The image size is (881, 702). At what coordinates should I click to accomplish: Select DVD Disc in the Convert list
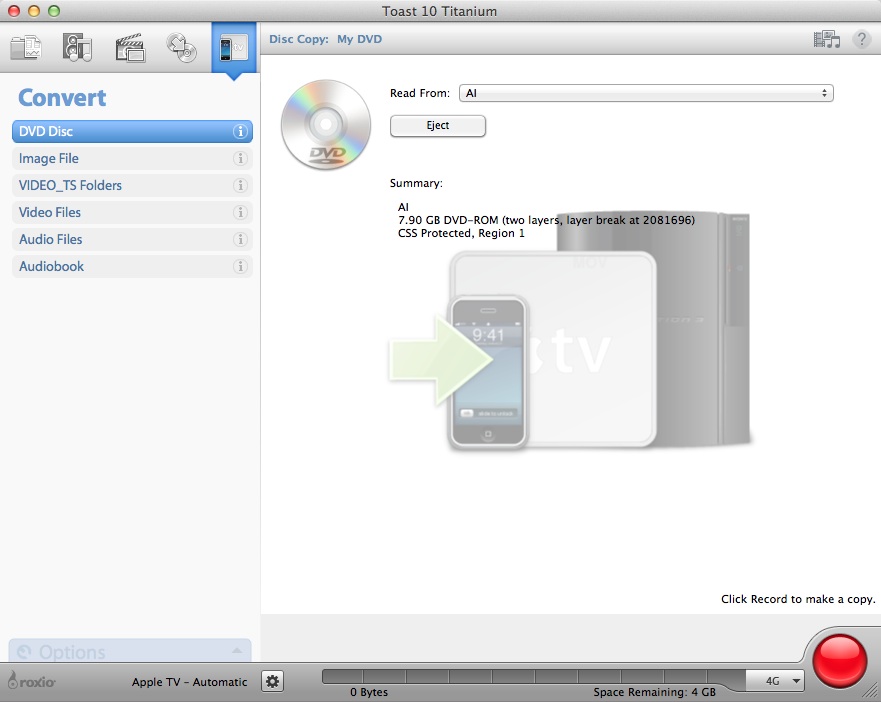[x=132, y=132]
